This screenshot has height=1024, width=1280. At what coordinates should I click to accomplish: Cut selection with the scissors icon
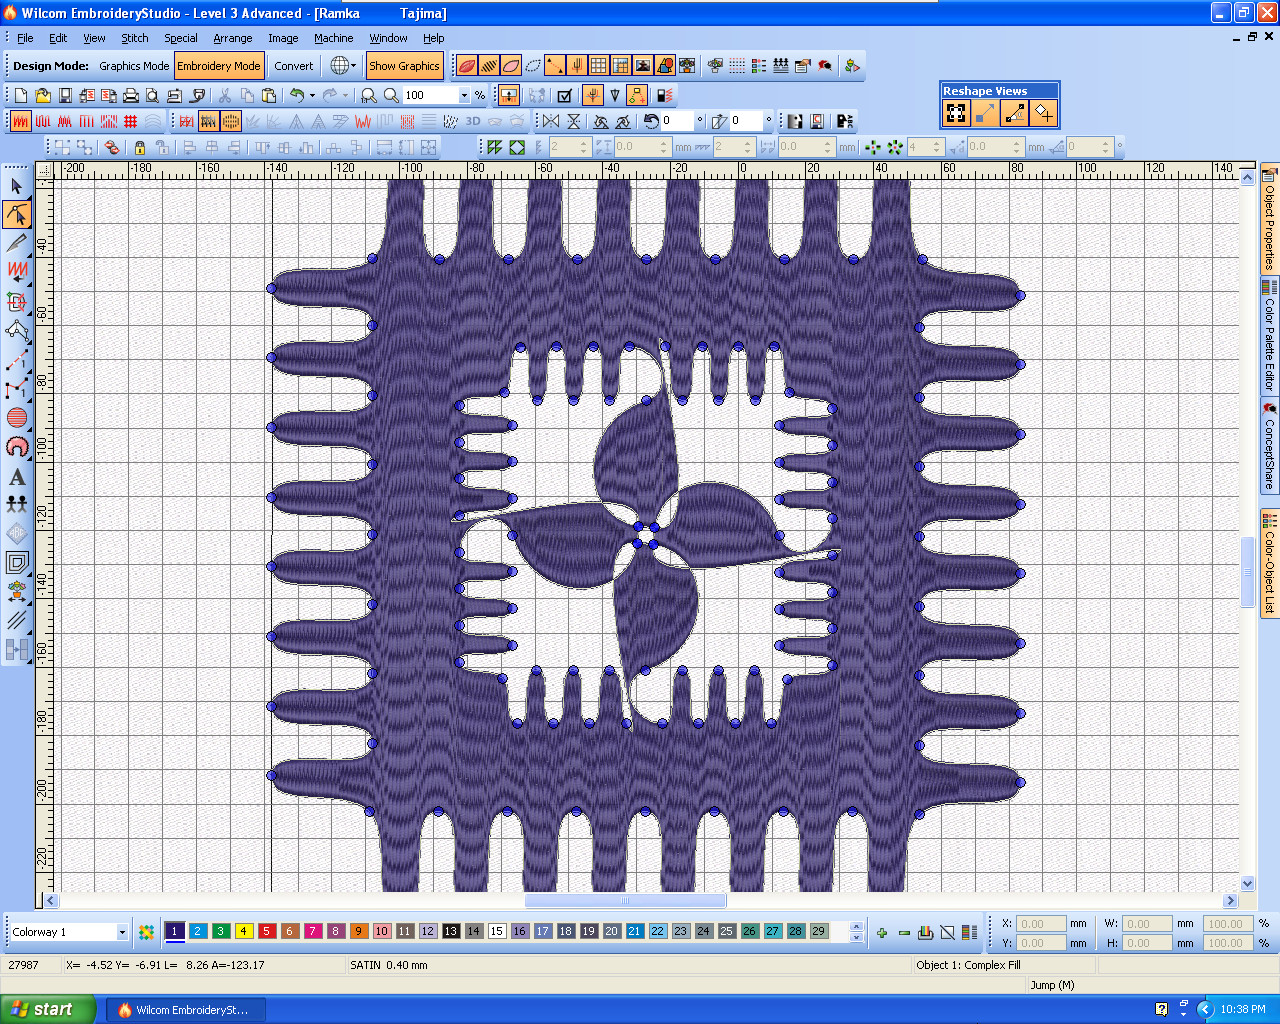[225, 95]
